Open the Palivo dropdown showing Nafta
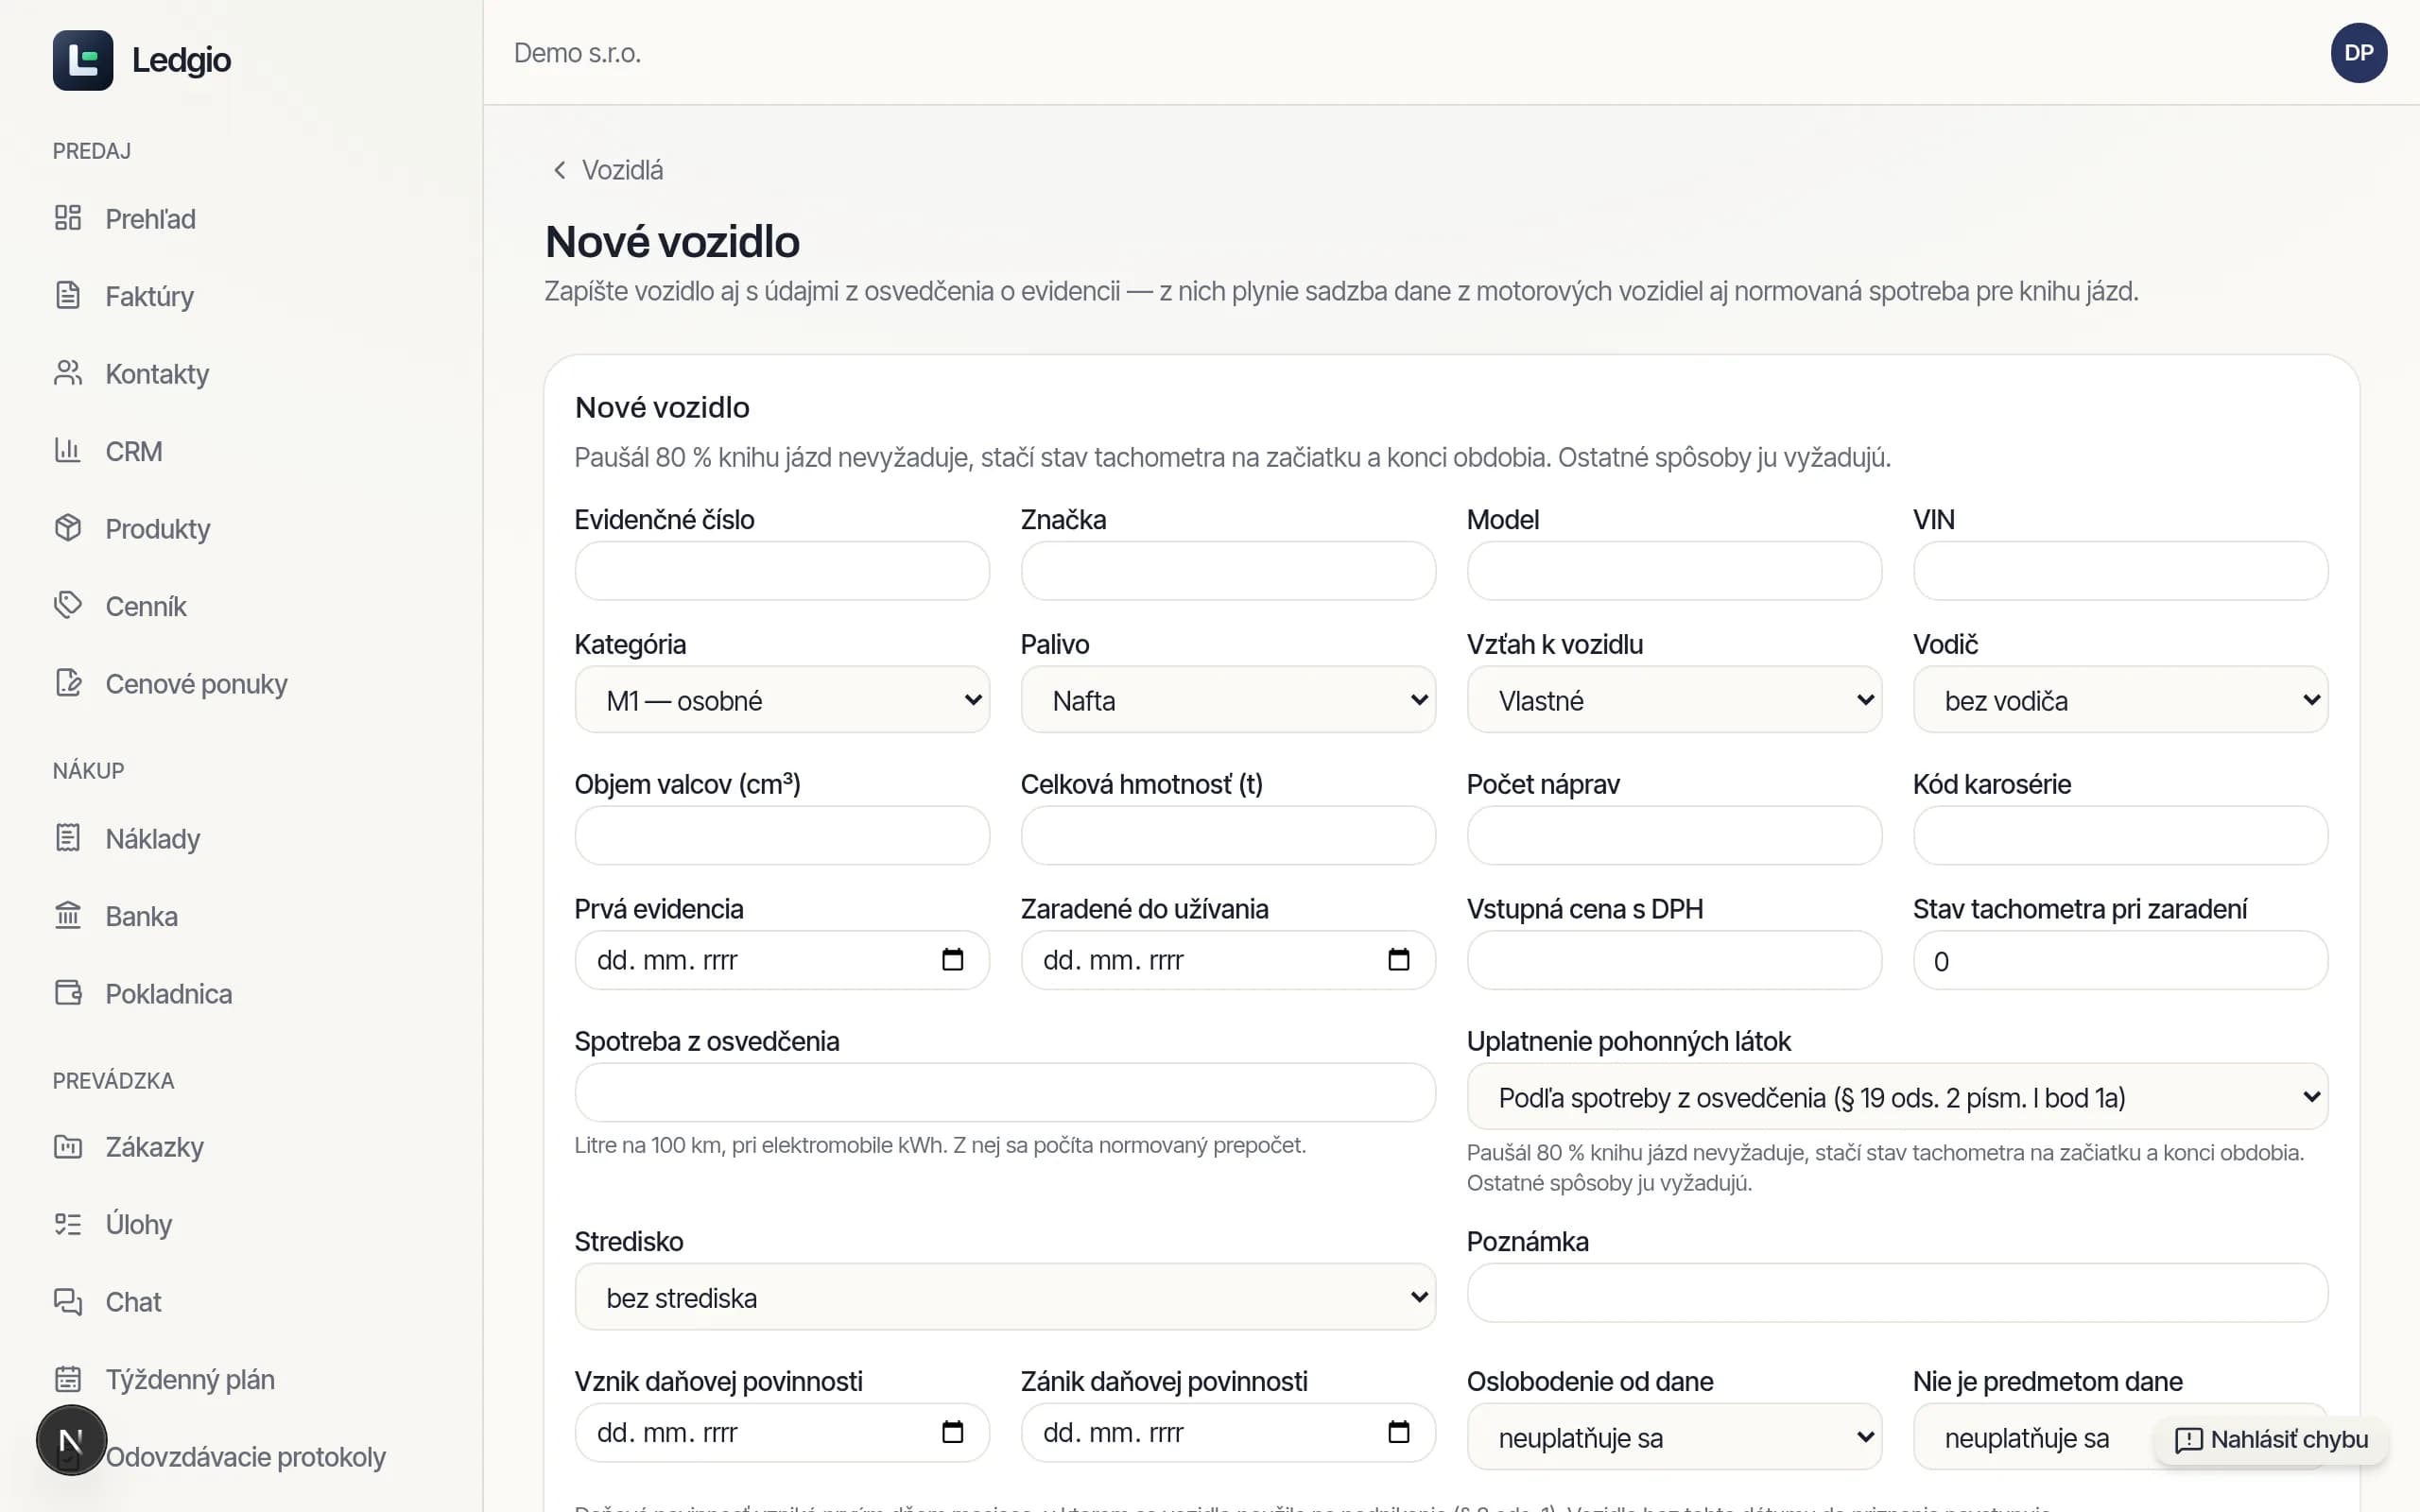Image resolution: width=2420 pixels, height=1512 pixels. tap(1228, 700)
